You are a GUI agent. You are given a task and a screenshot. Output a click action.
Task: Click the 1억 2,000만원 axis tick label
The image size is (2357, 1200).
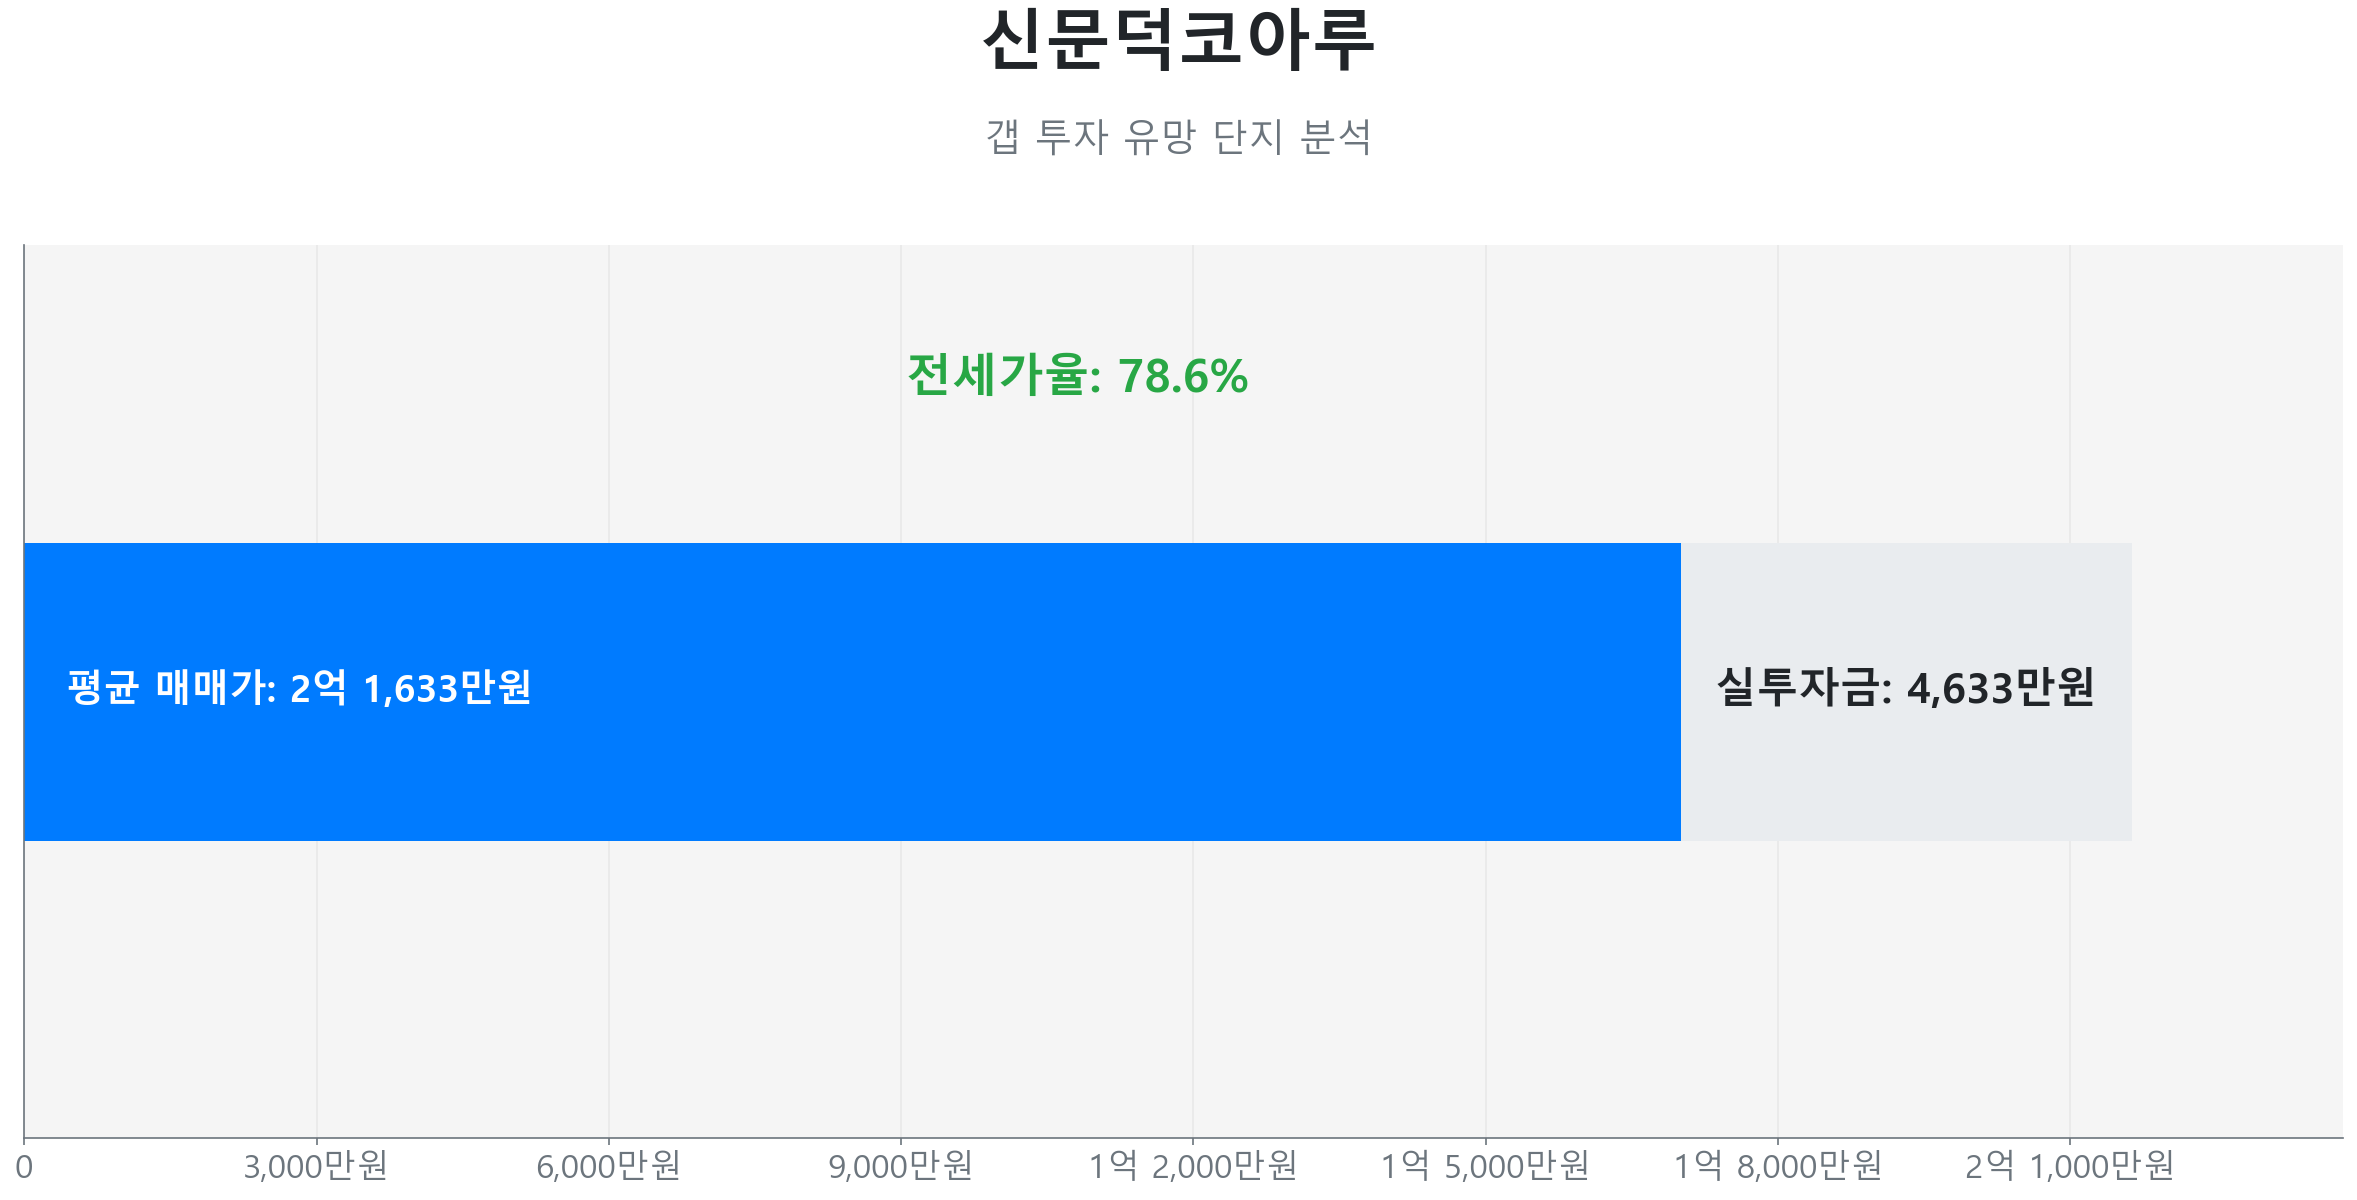pyautogui.click(x=1192, y=1166)
